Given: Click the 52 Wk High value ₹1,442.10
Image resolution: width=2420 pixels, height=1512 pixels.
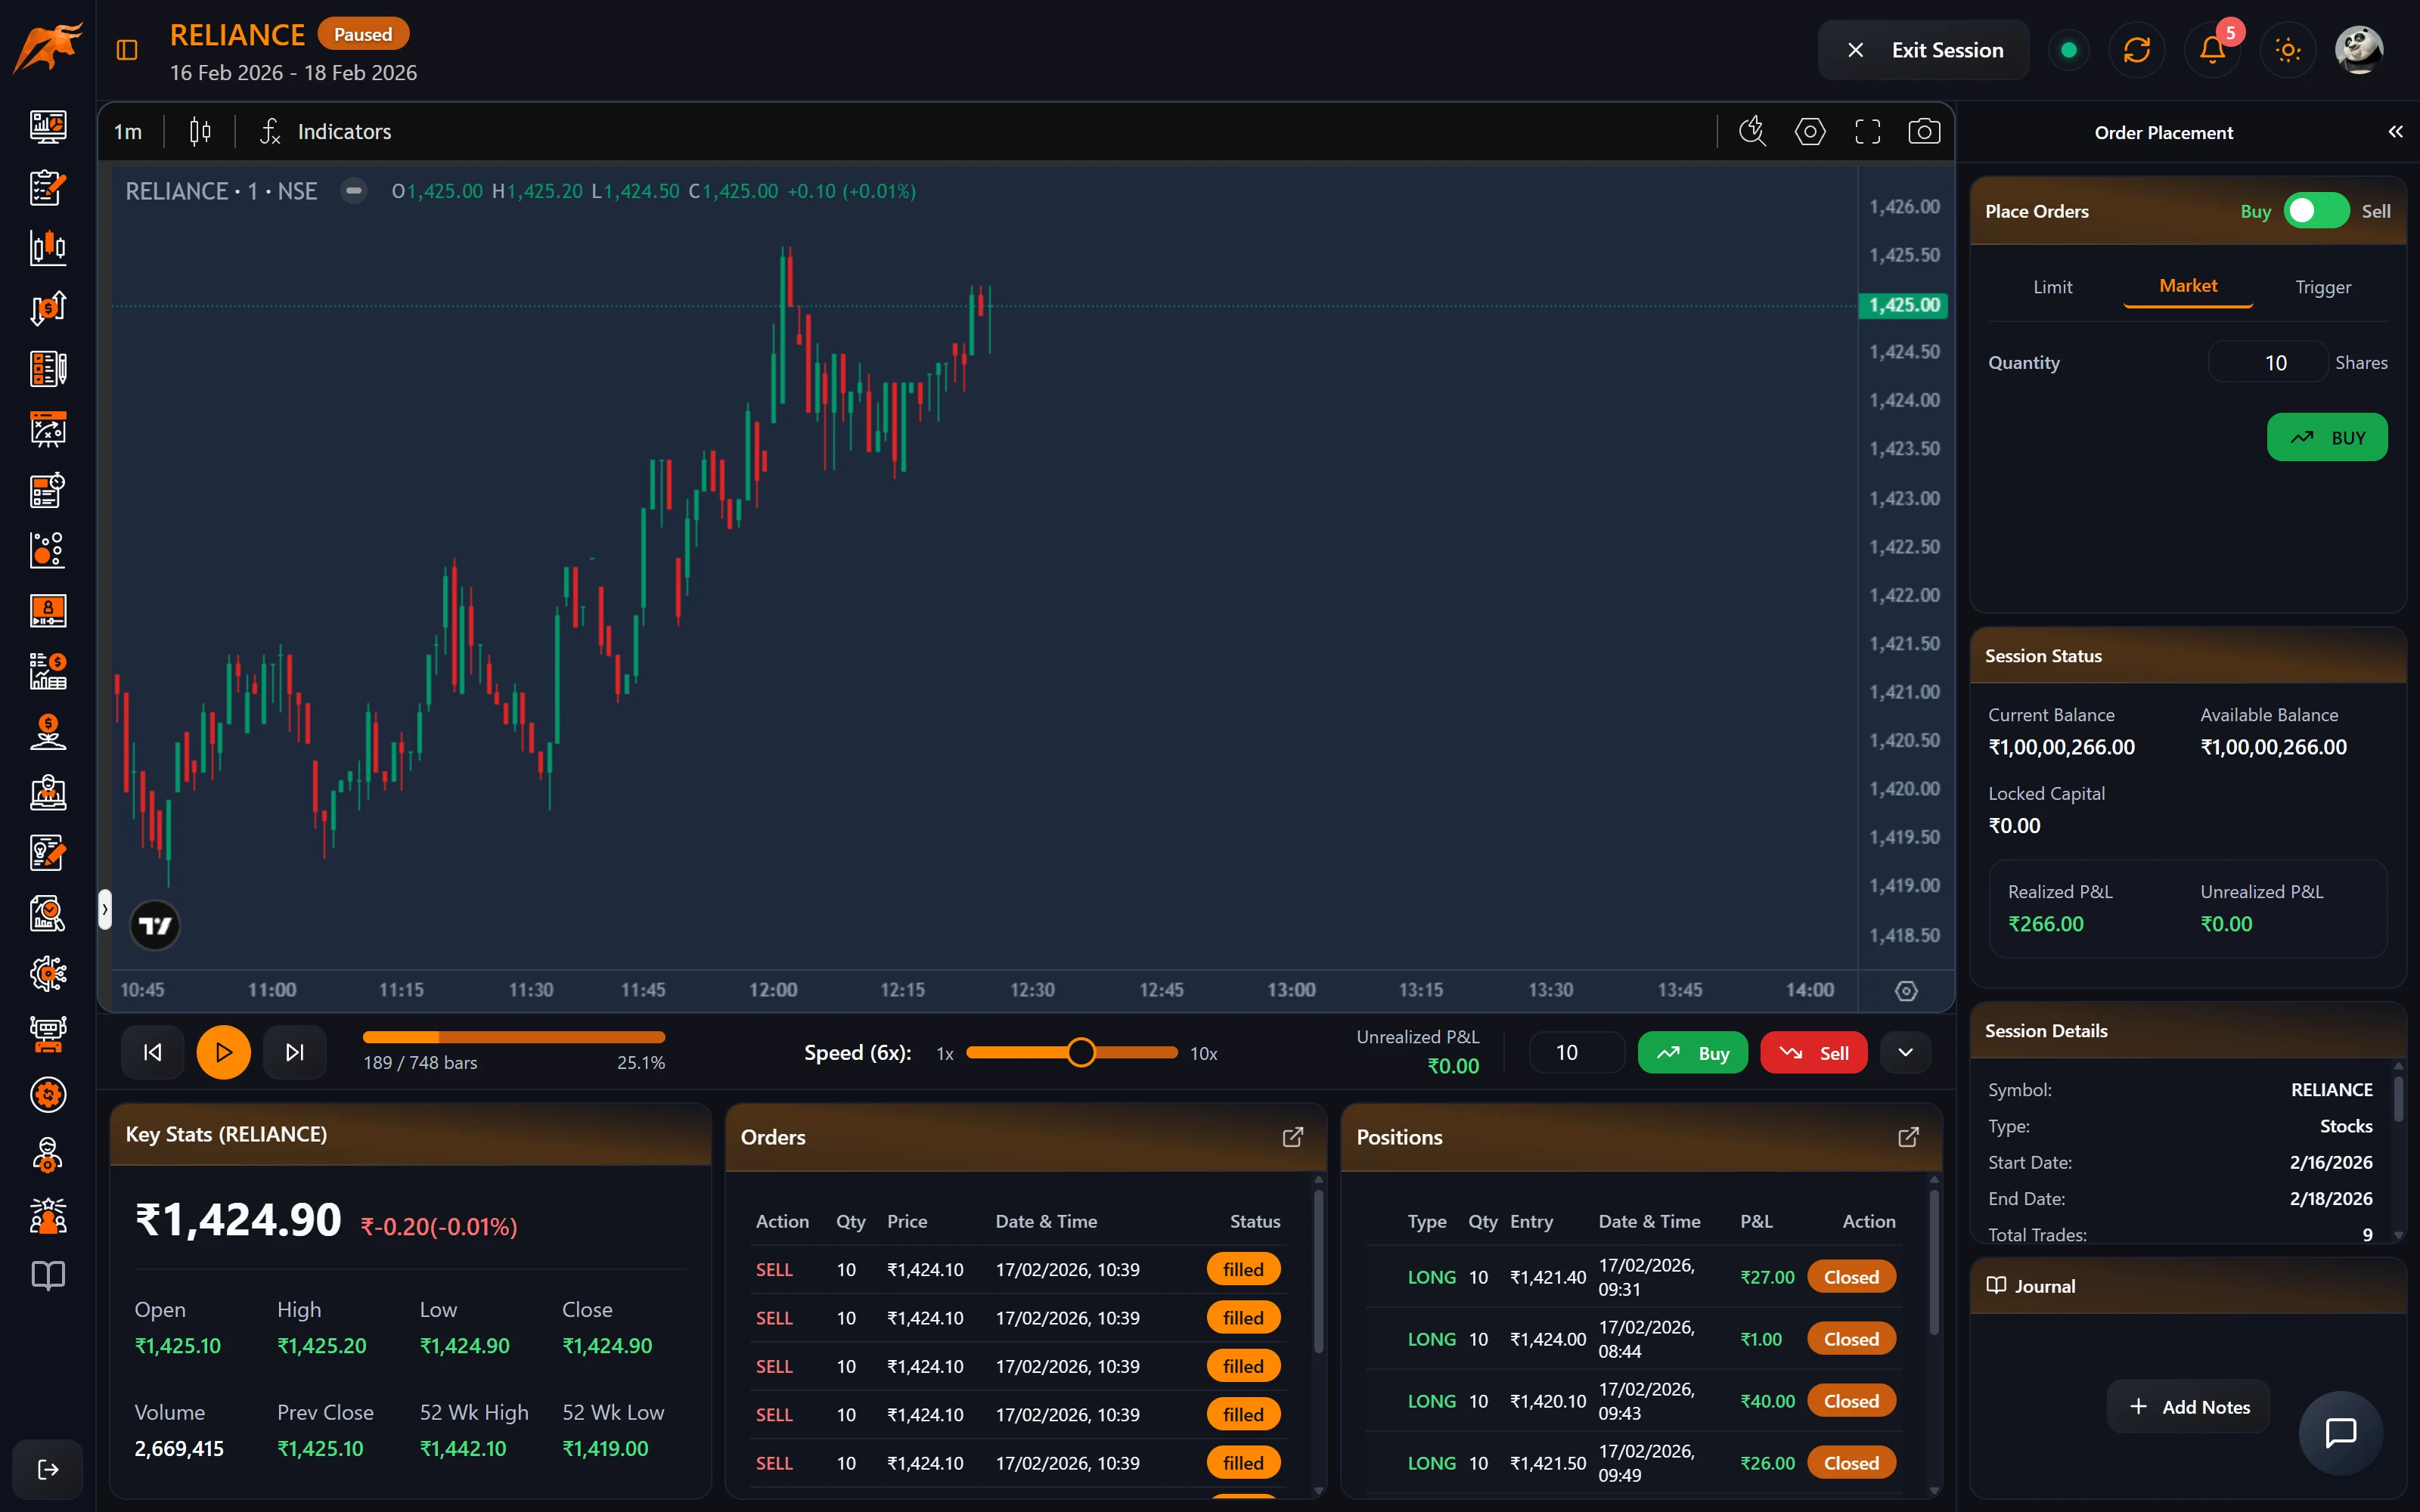Looking at the screenshot, I should point(463,1448).
